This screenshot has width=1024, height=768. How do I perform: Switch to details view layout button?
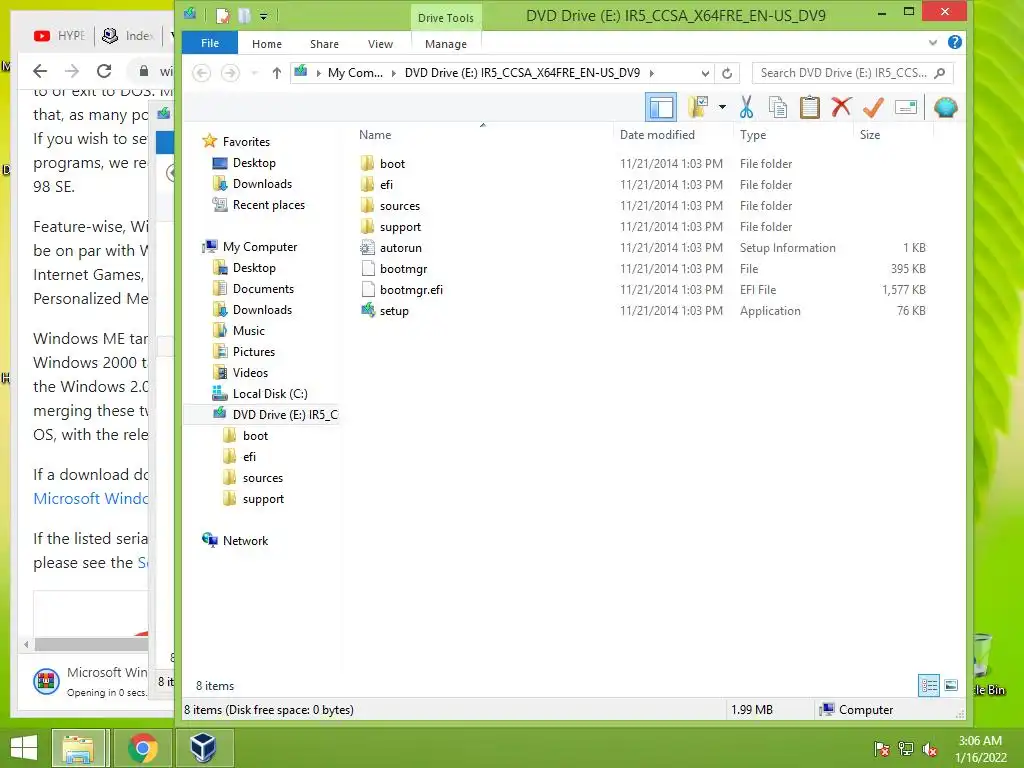[929, 686]
